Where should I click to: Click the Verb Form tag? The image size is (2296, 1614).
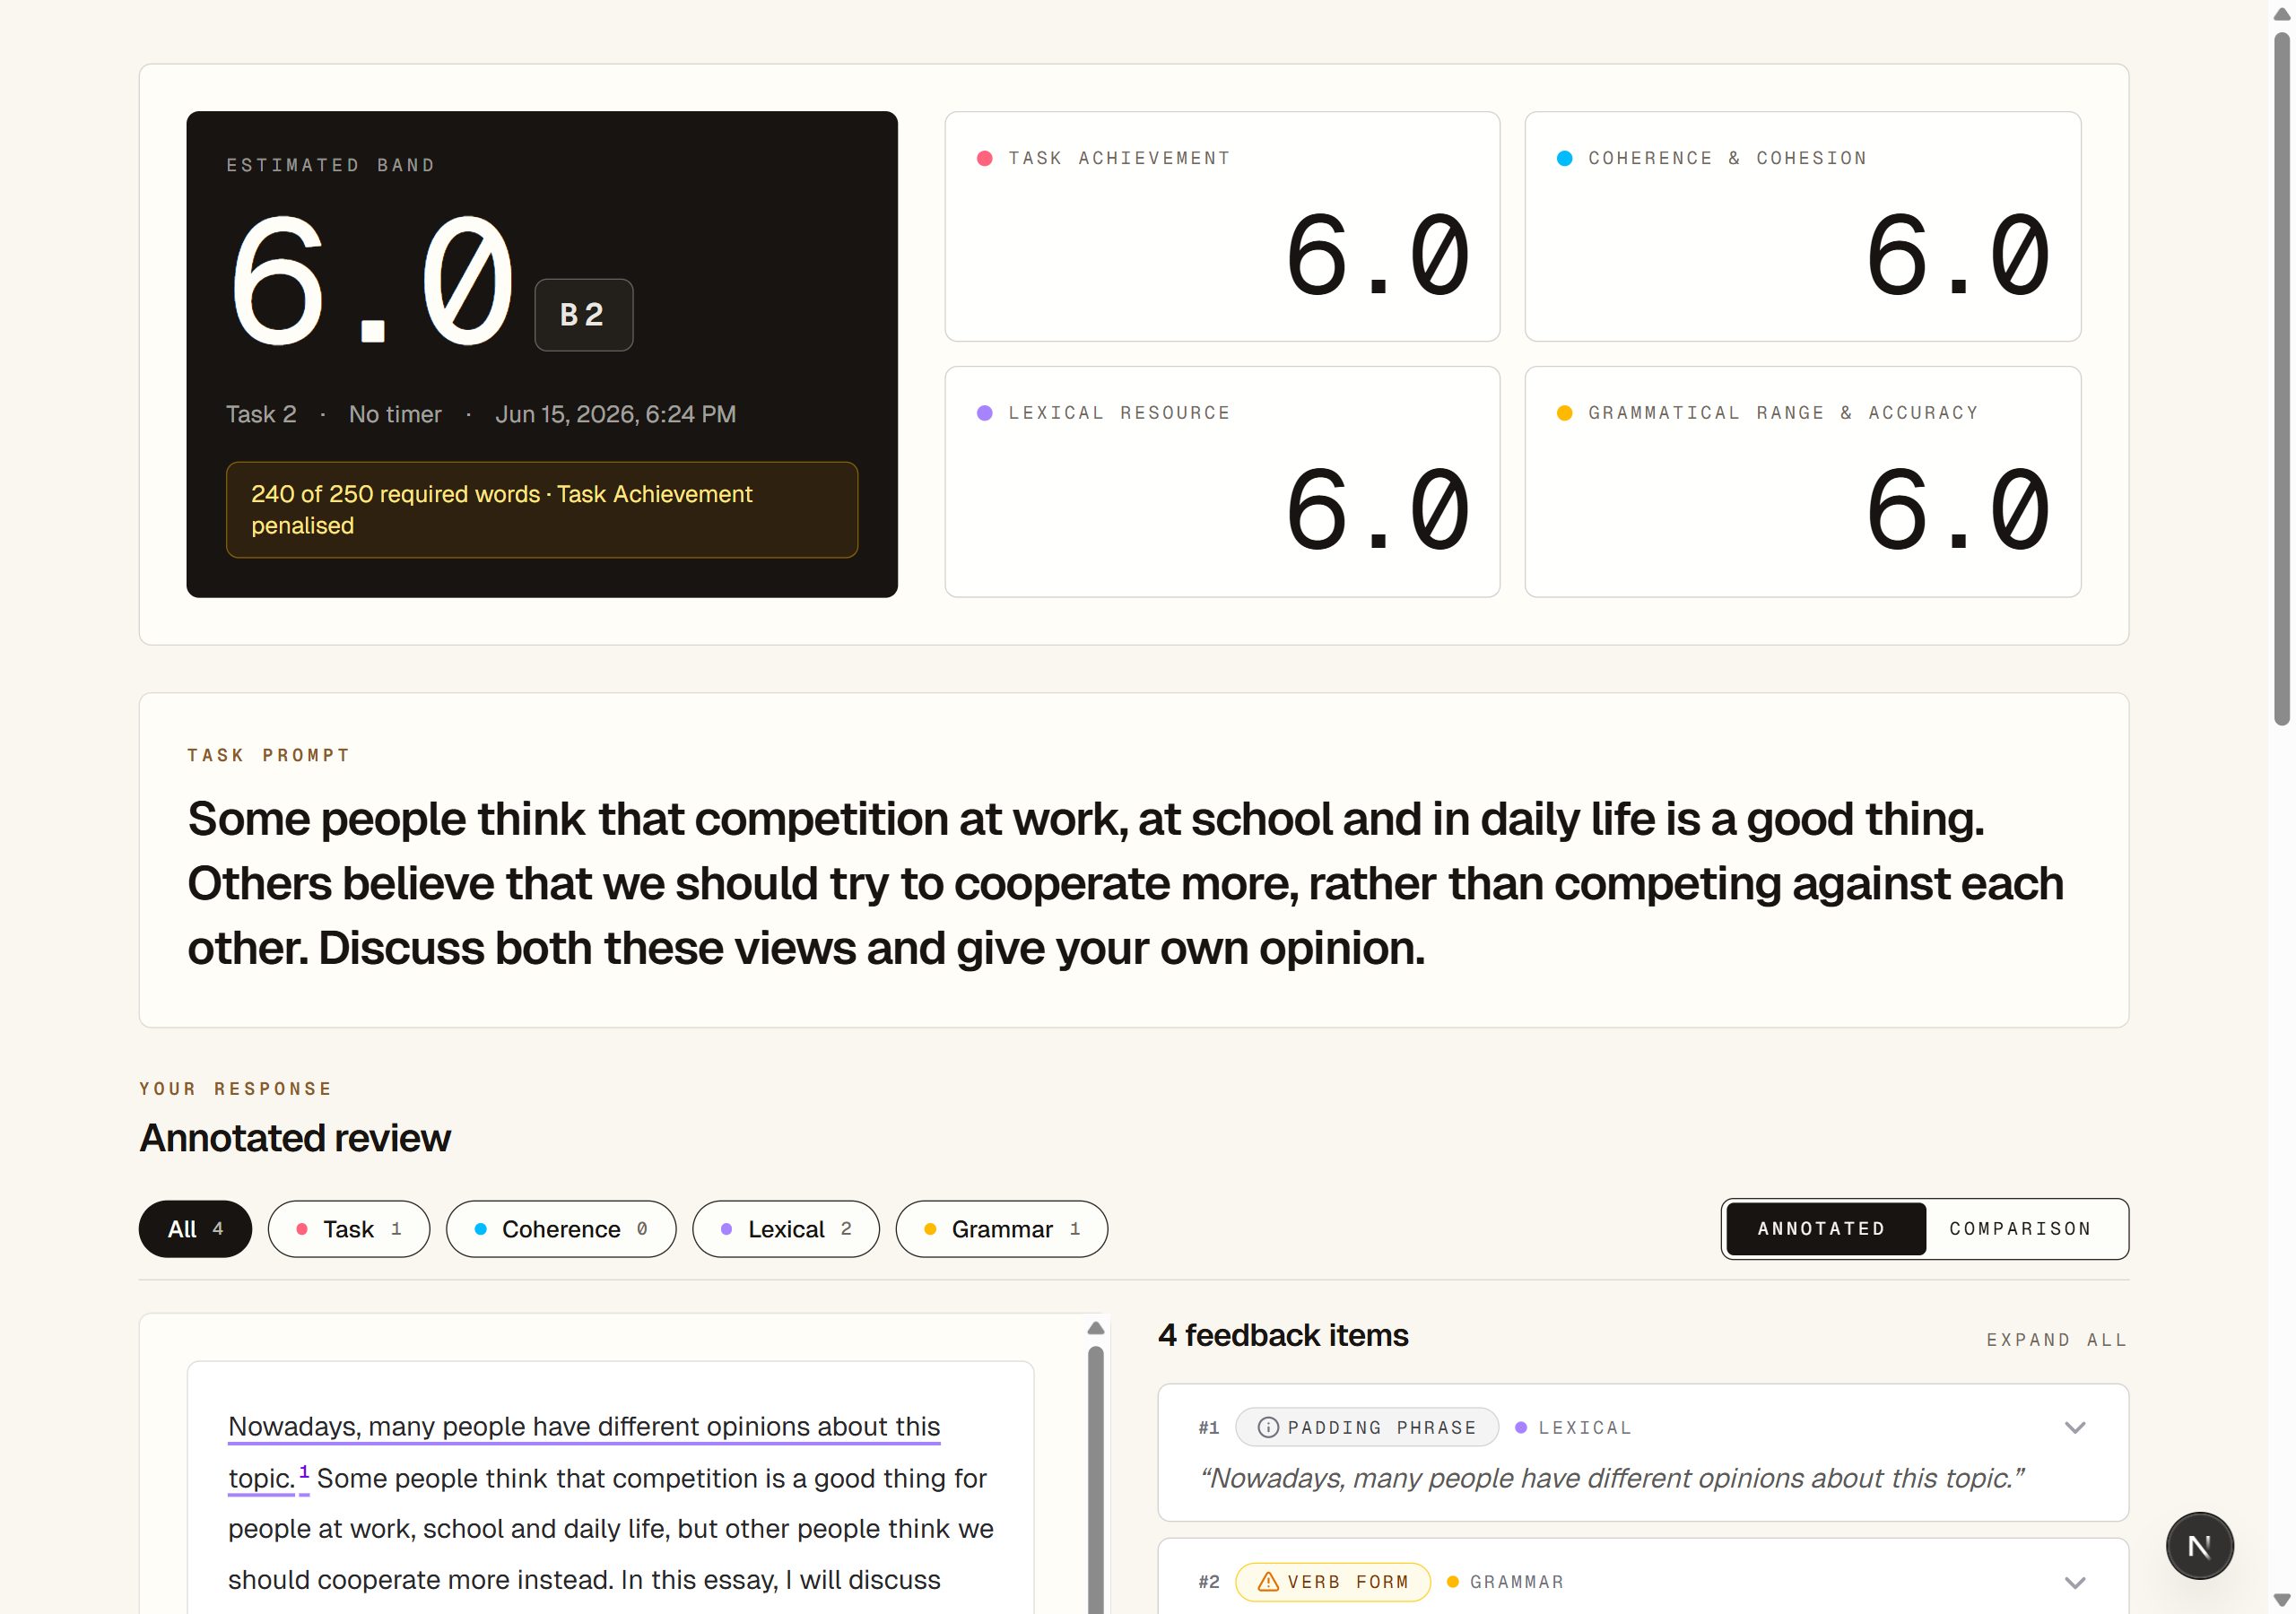coord(1332,1581)
